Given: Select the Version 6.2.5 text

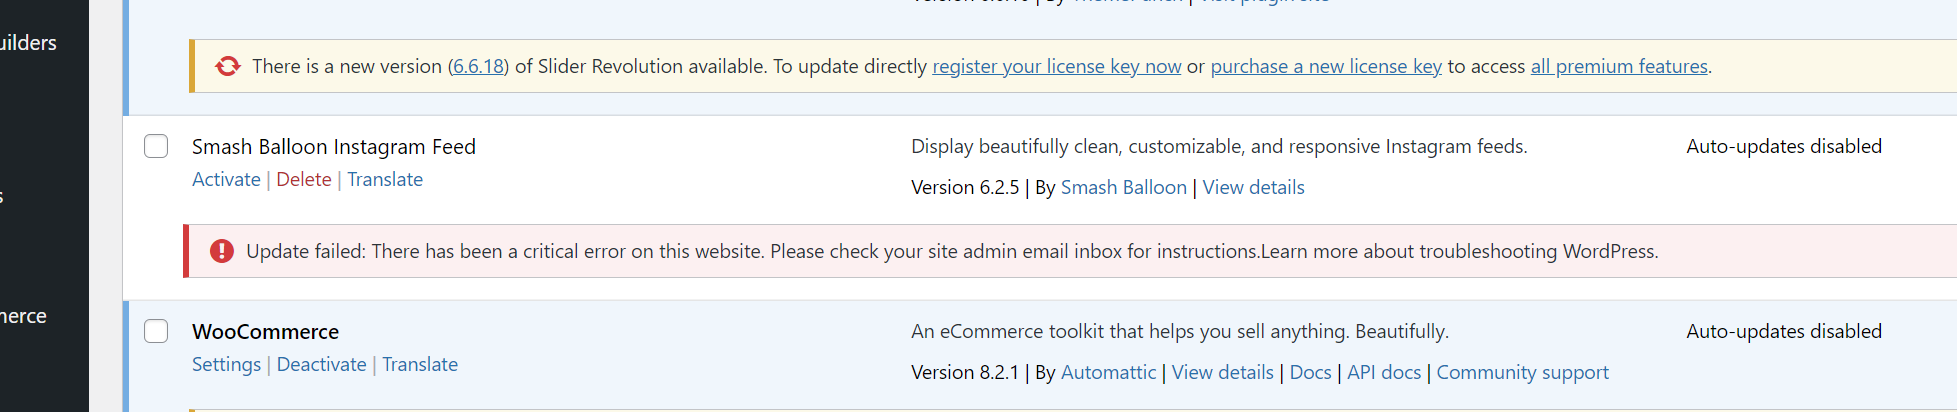Looking at the screenshot, I should [965, 187].
